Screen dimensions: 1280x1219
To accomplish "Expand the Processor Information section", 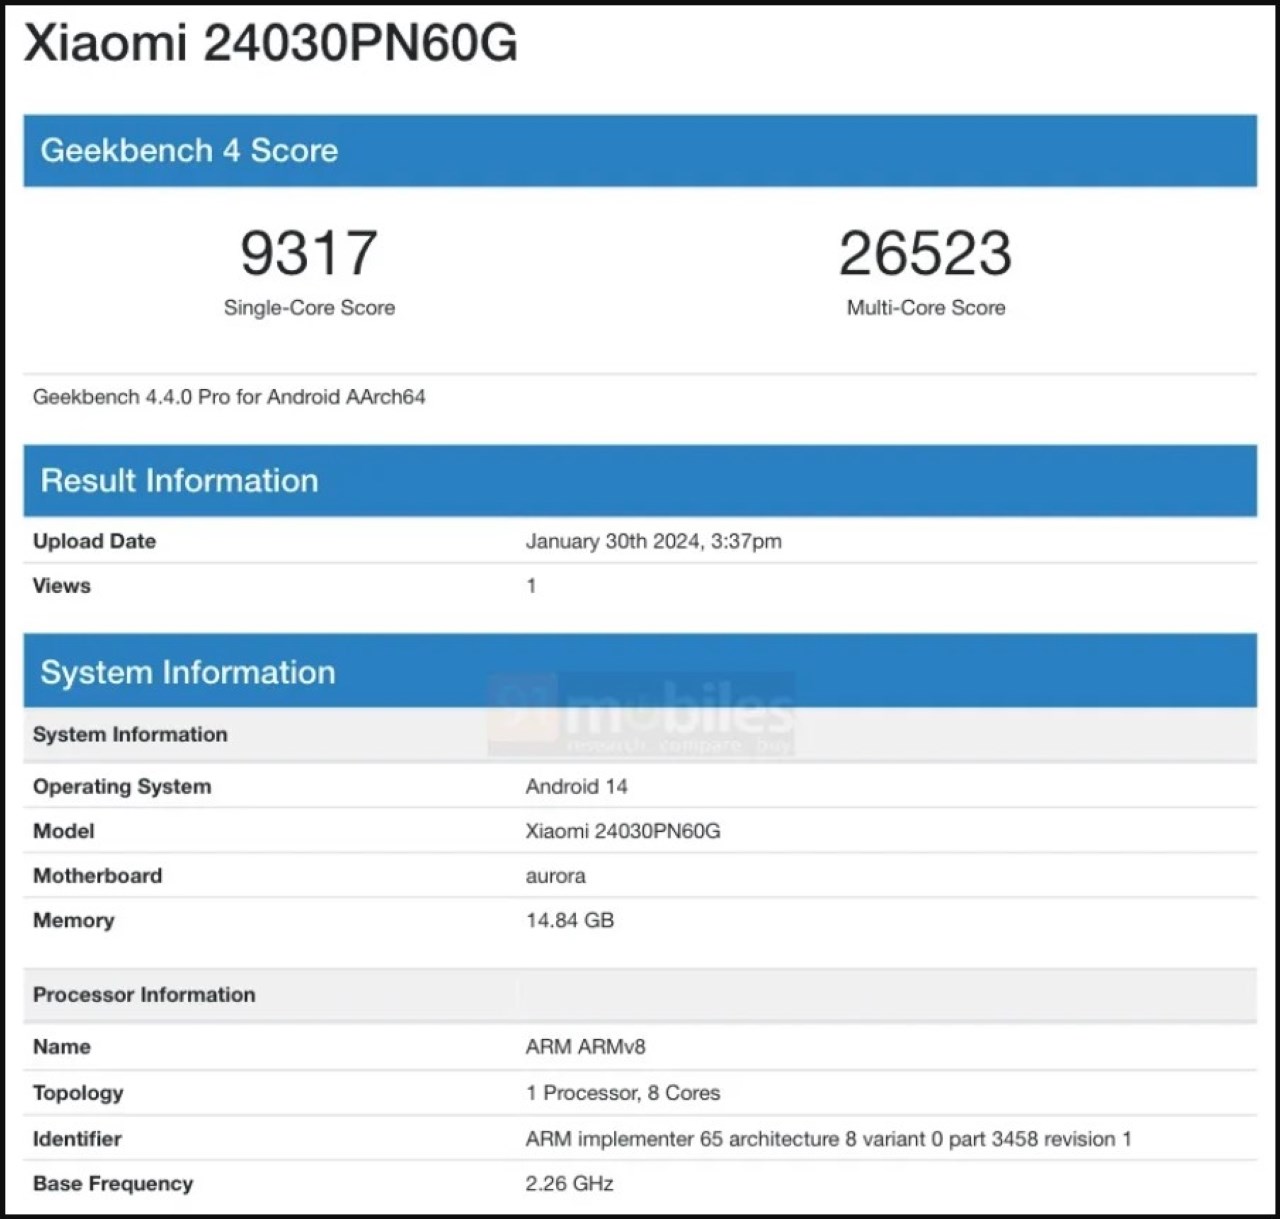I will tap(144, 995).
